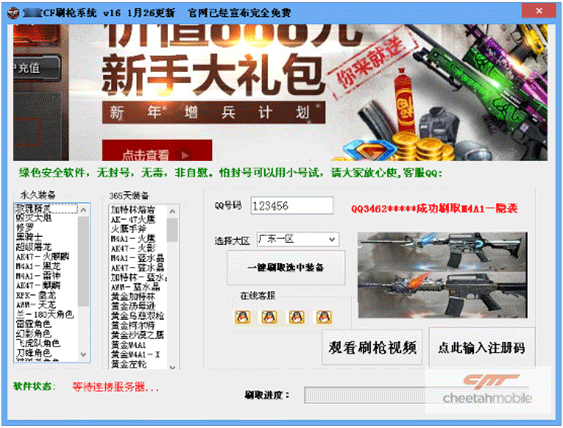This screenshot has width=563, height=428.
Task: Click the up arrow of 365天装备 list scrollbar
Action: [172, 211]
